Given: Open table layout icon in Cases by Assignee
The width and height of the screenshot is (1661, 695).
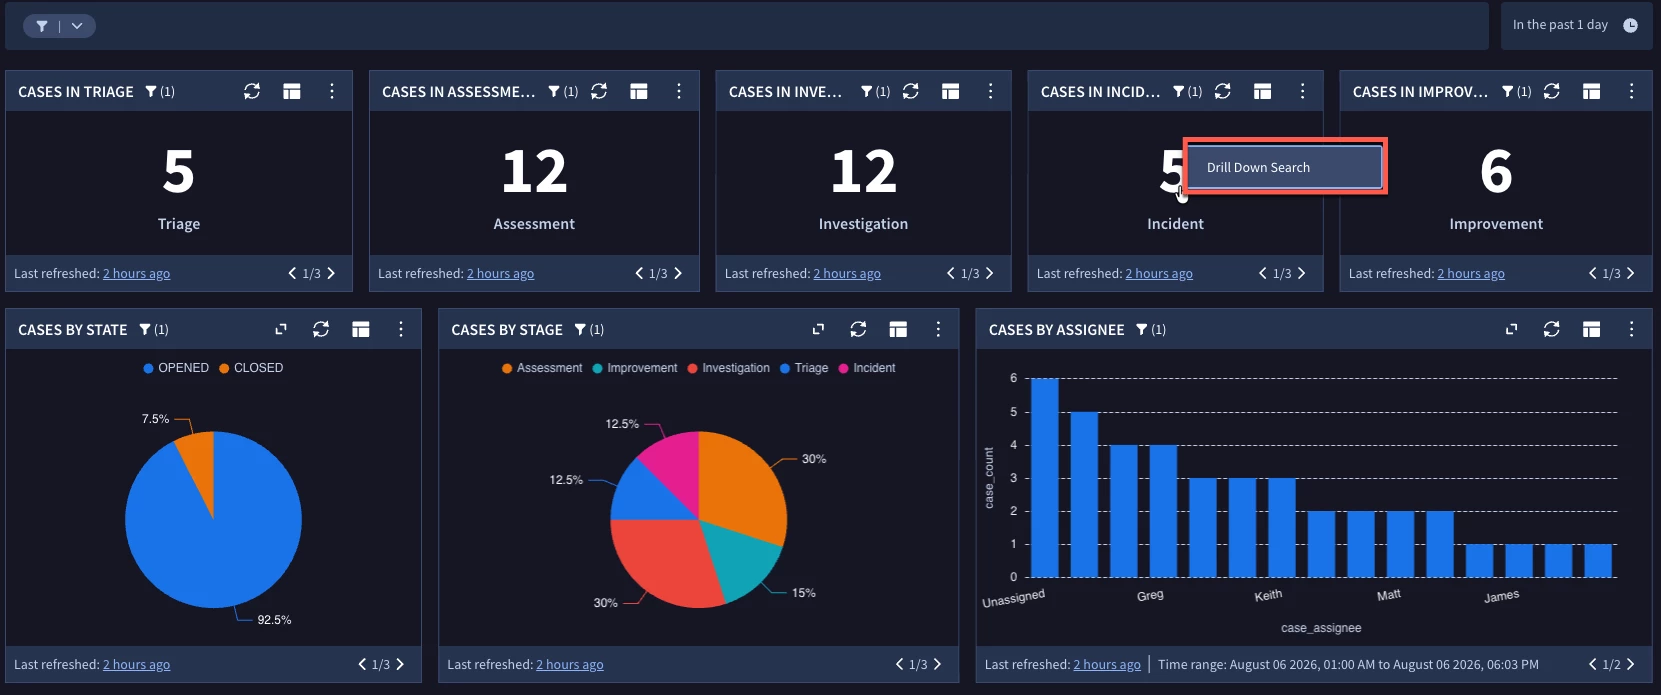Looking at the screenshot, I should click(x=1592, y=329).
